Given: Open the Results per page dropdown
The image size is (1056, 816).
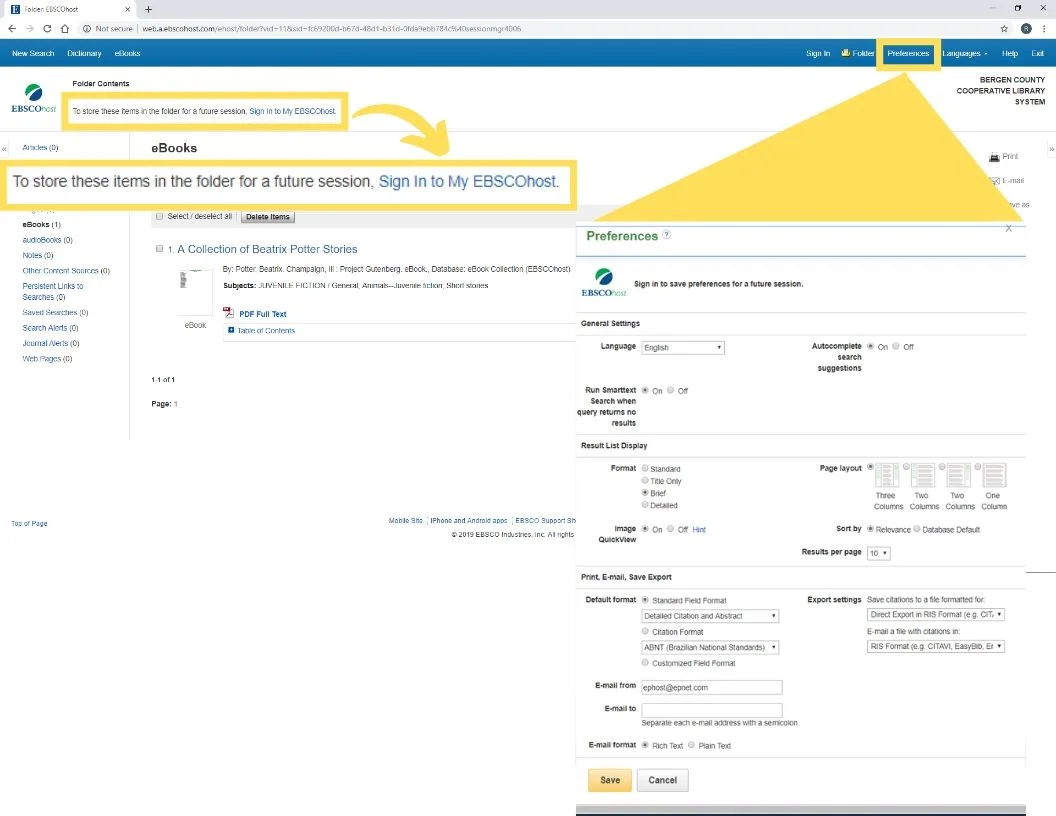Looking at the screenshot, I should point(878,553).
